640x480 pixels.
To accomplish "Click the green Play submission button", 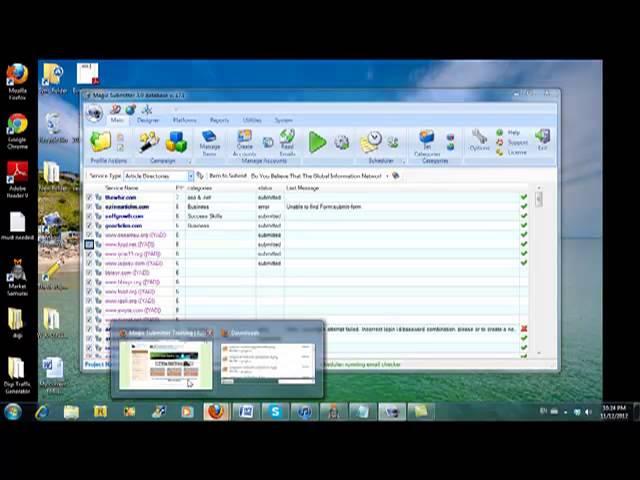I will click(317, 142).
